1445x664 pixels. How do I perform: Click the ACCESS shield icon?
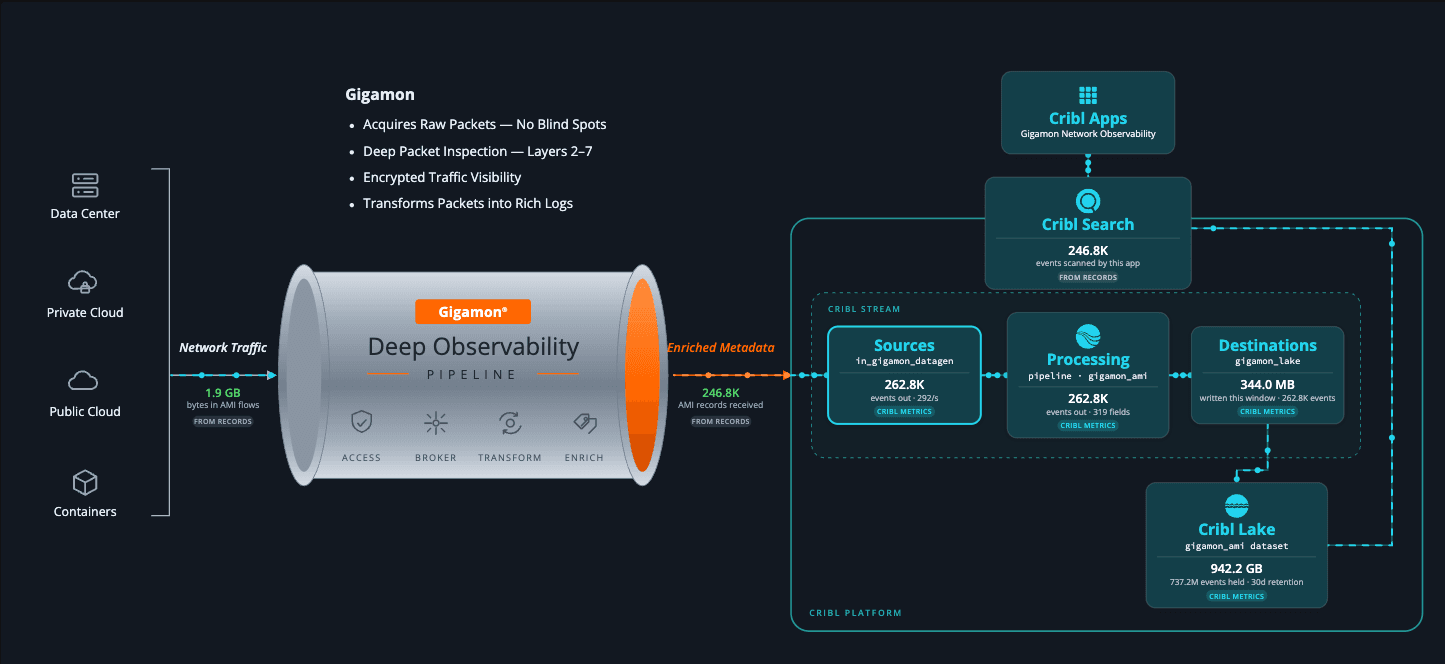[x=361, y=423]
